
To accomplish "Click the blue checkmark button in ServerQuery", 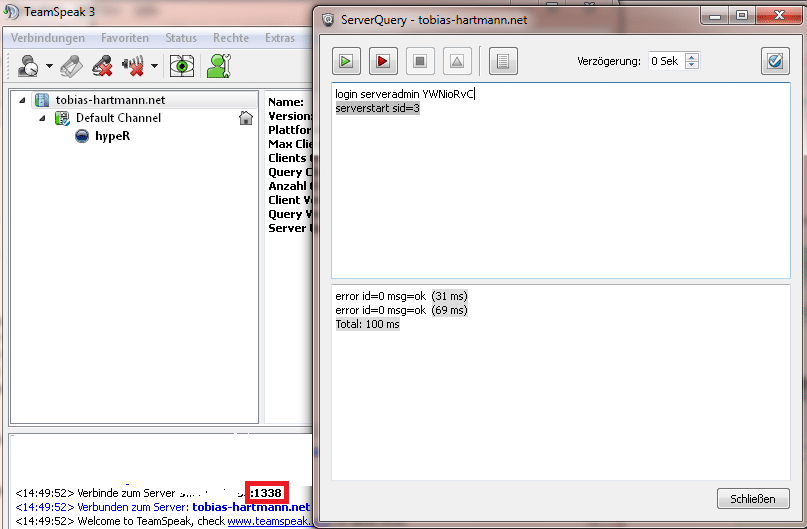I will pos(775,61).
